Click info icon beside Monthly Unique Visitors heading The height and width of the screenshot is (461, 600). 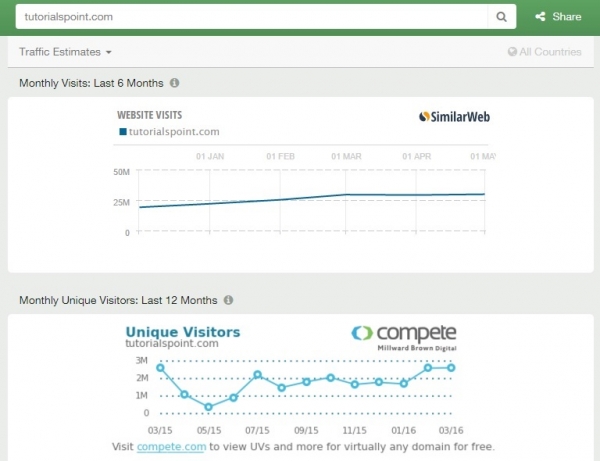228,300
